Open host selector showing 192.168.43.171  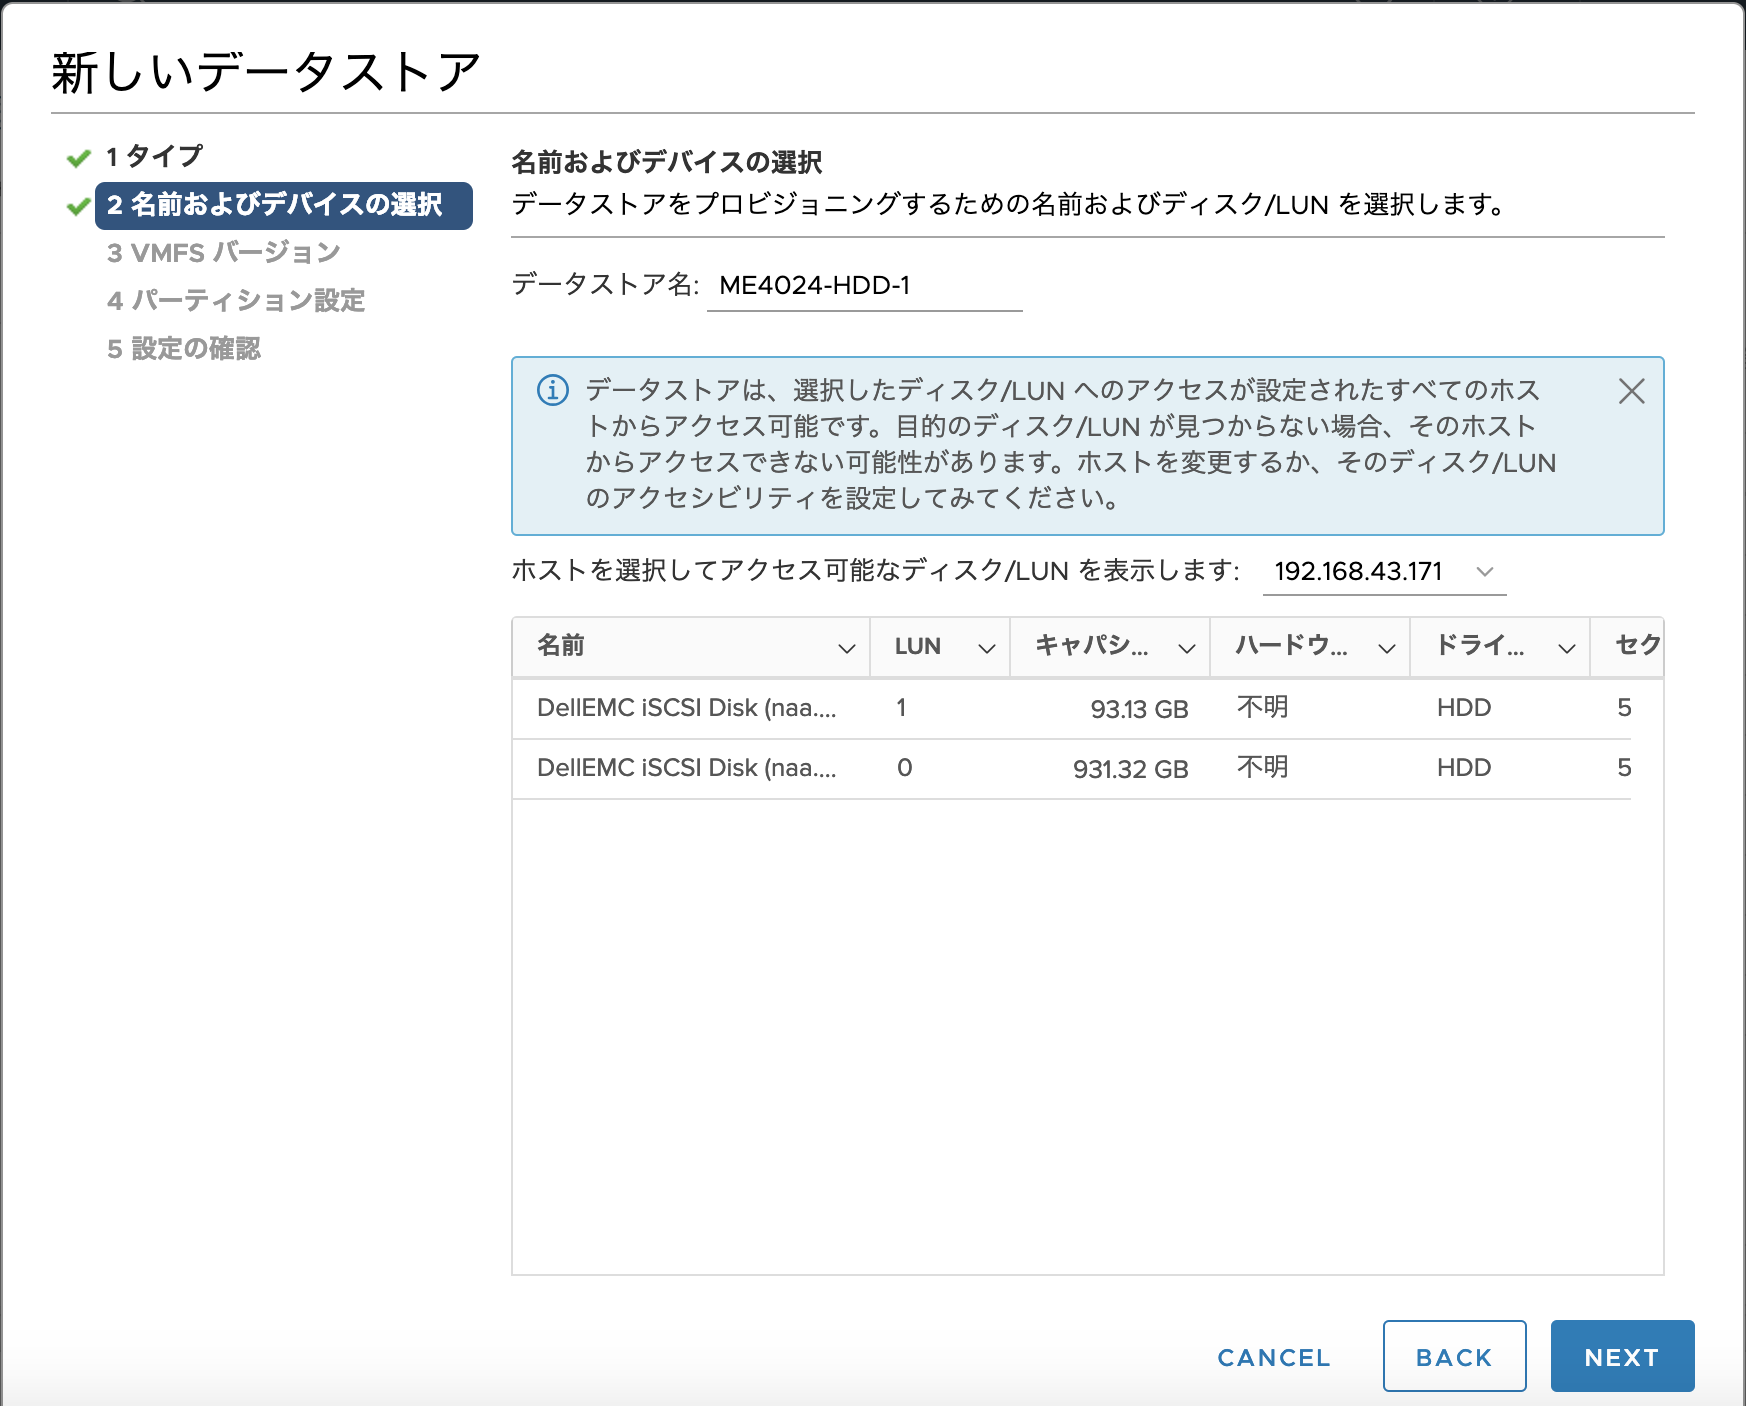[1383, 571]
